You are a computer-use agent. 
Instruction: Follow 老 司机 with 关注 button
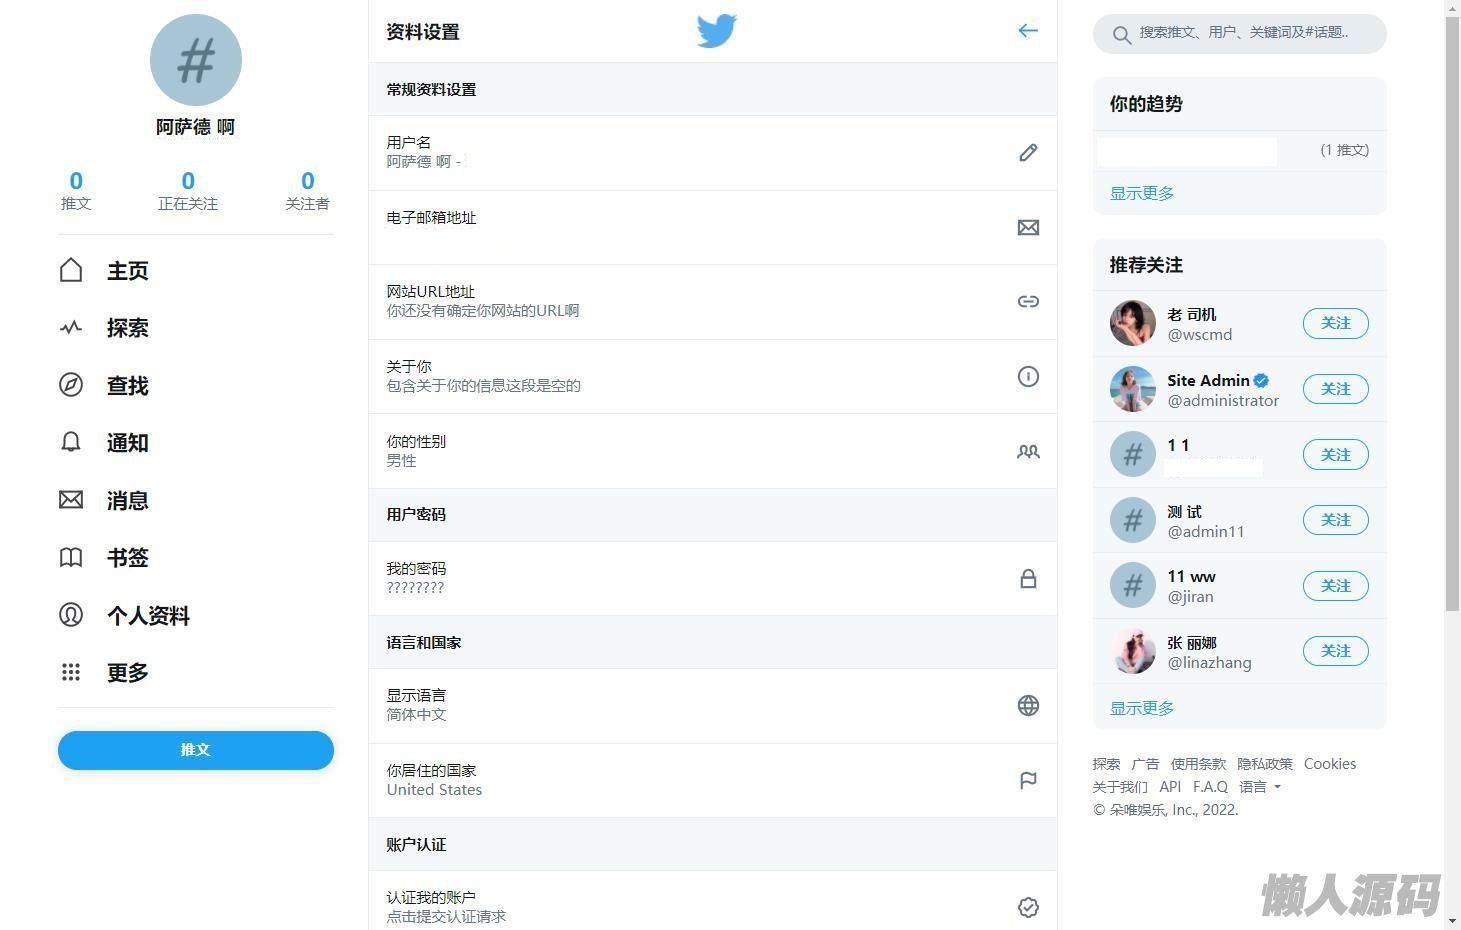(x=1335, y=323)
